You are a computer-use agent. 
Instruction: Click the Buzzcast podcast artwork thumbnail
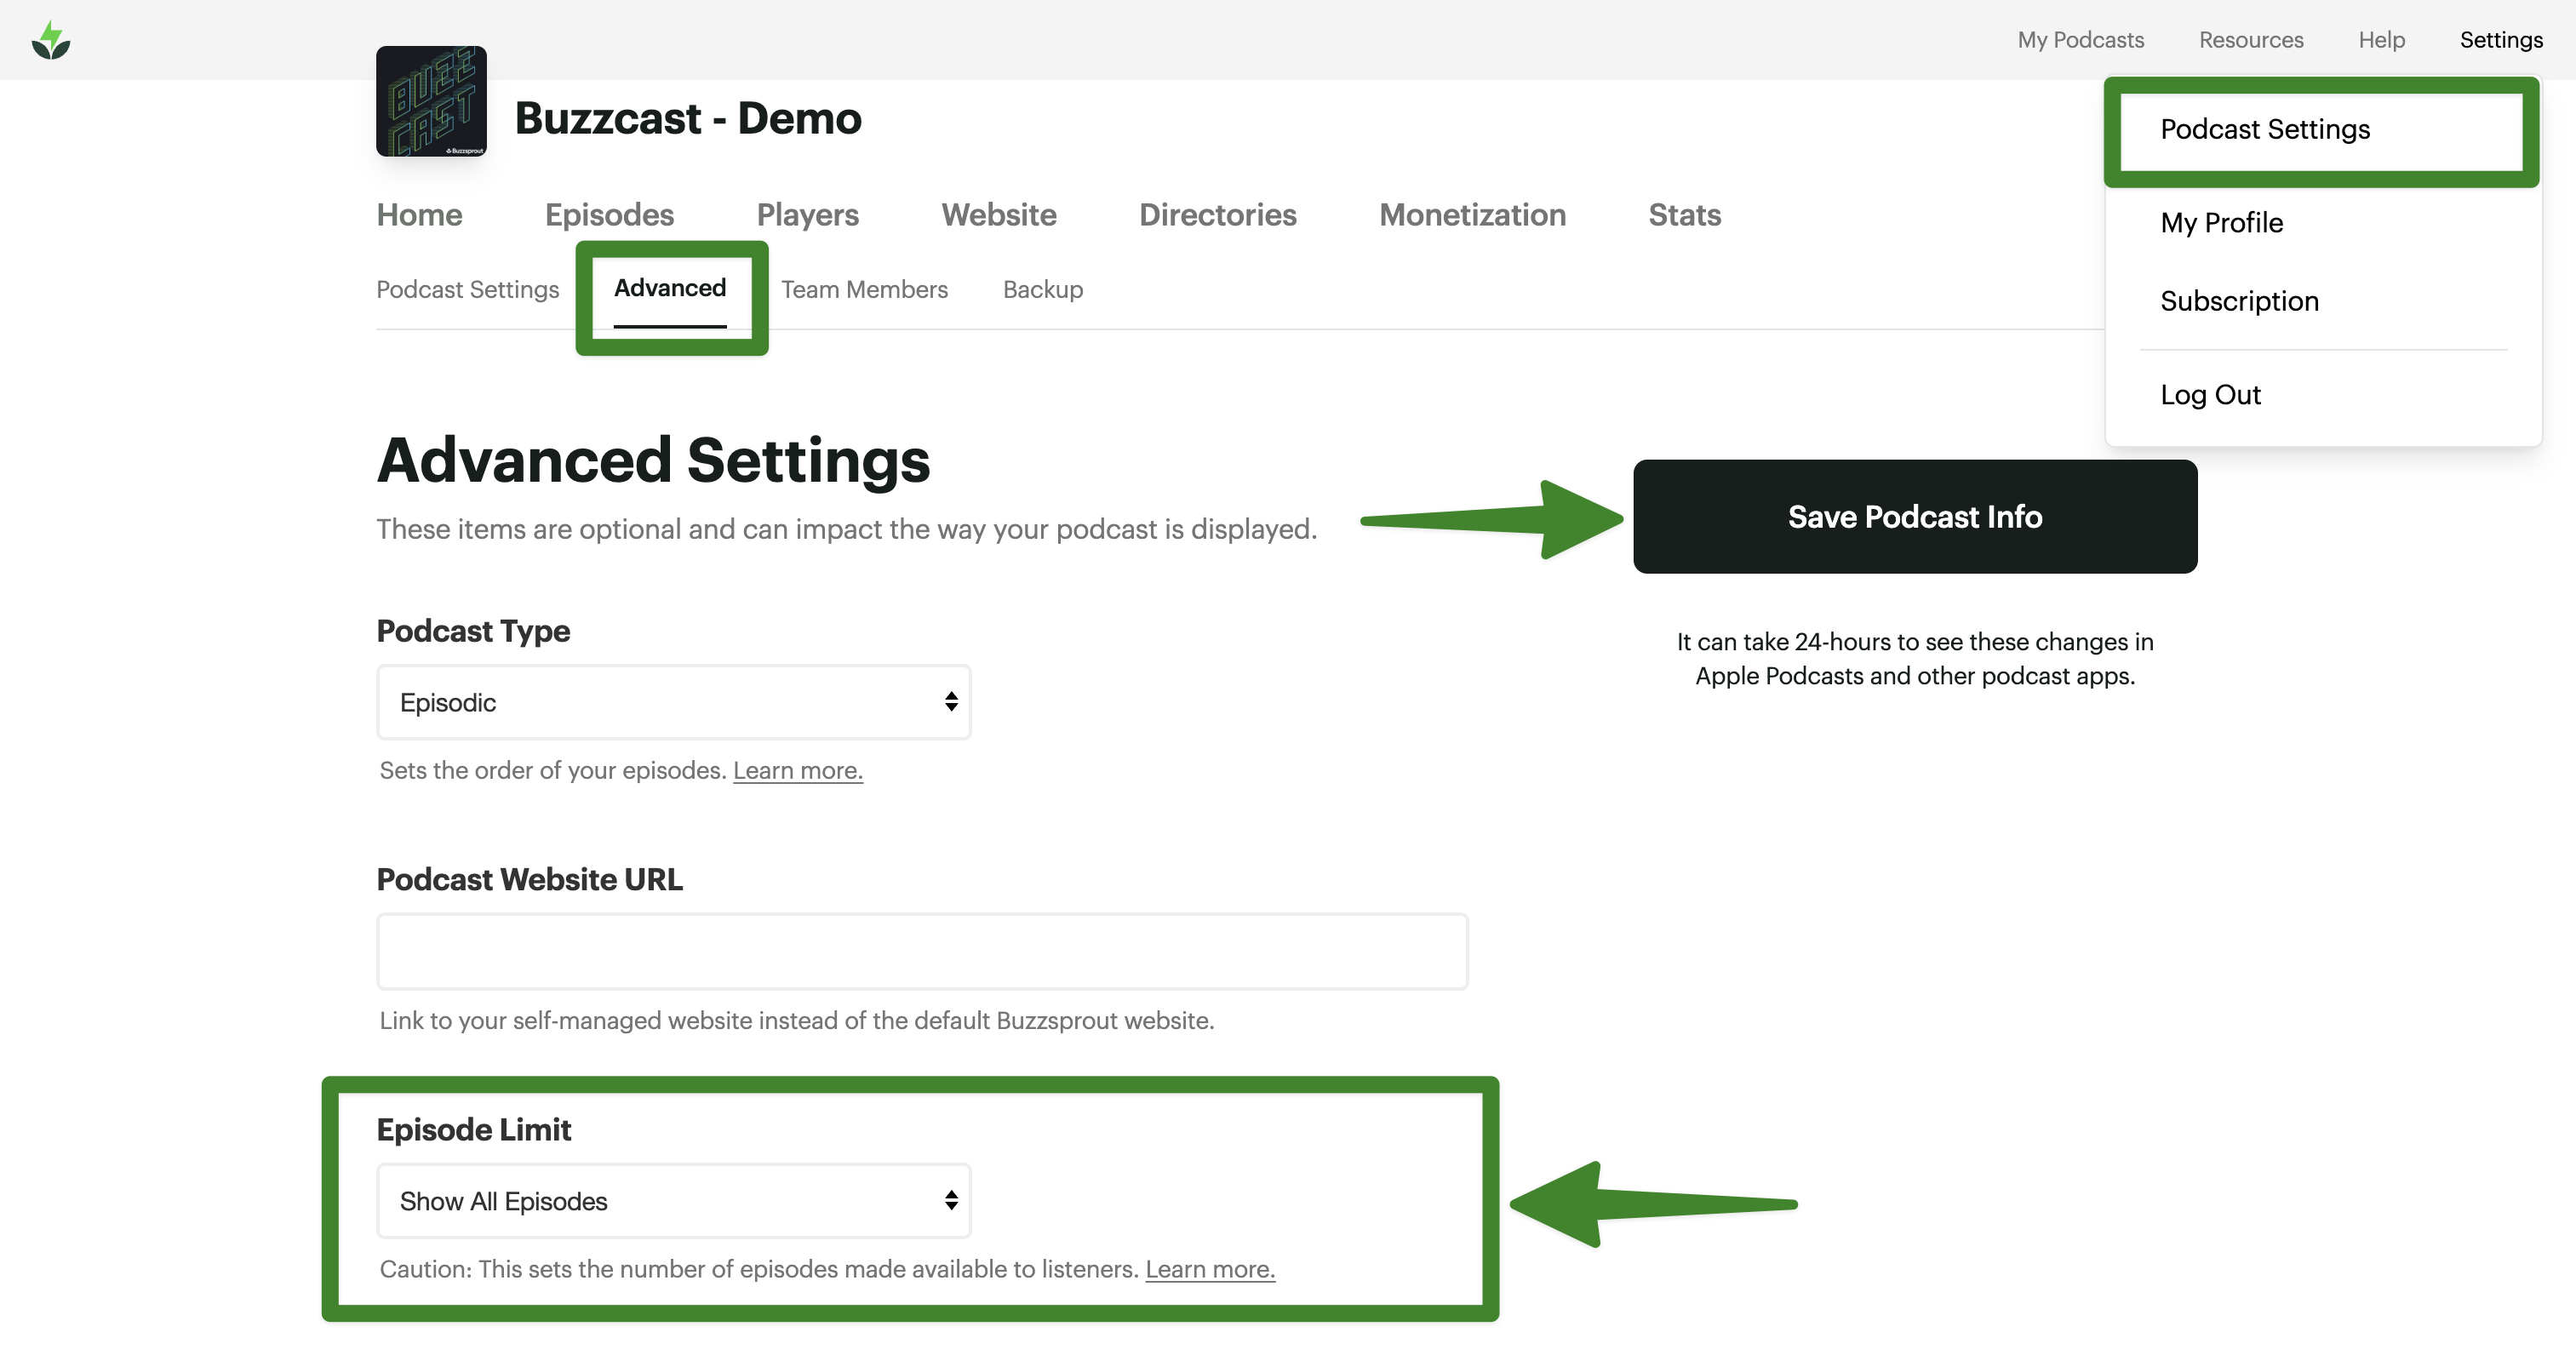pyautogui.click(x=431, y=101)
